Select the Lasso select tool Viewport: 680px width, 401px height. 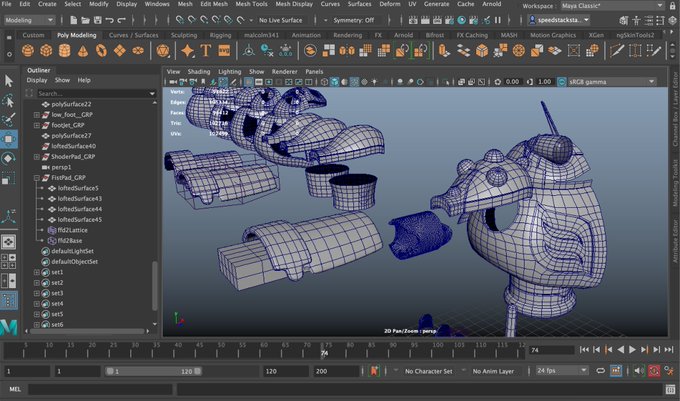pyautogui.click(x=9, y=101)
